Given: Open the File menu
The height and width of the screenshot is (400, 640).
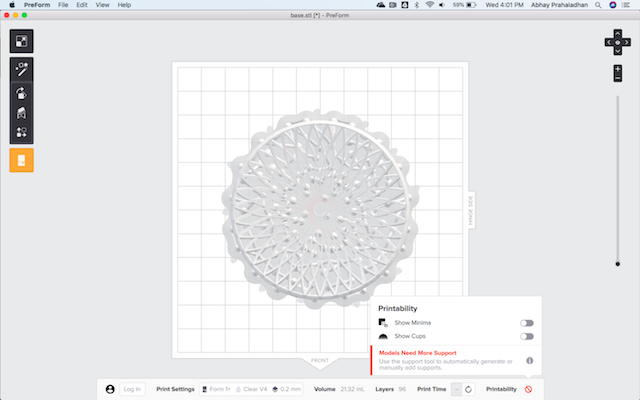Looking at the screenshot, I should [x=63, y=5].
